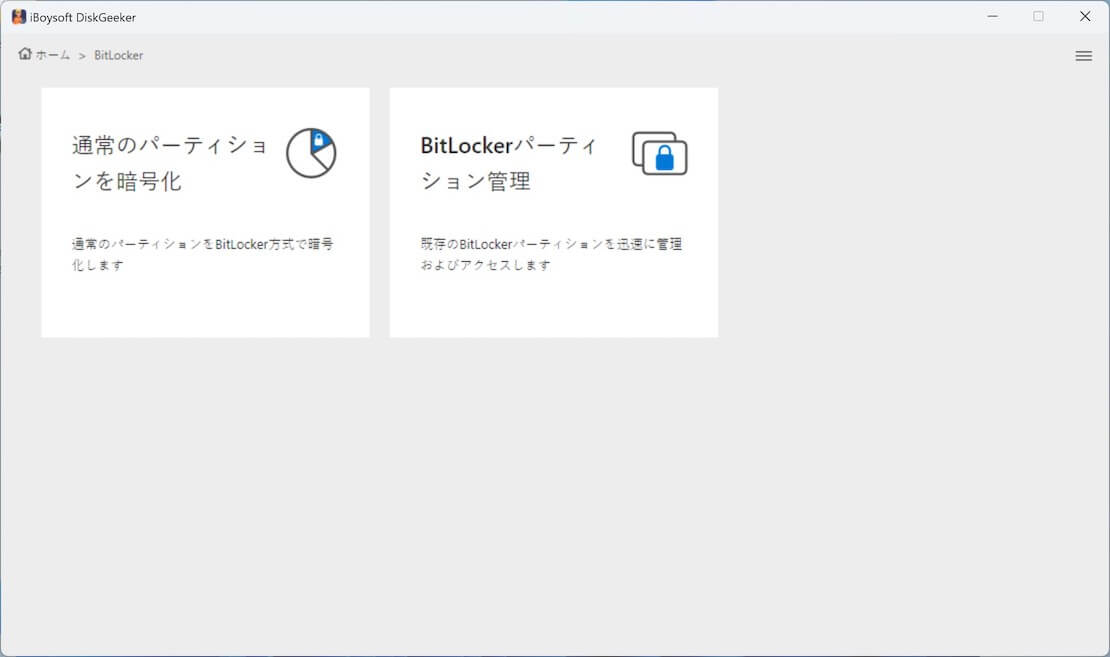The image size is (1110, 657).
Task: Open BitLockerパーティション管理 card title
Action: point(508,163)
